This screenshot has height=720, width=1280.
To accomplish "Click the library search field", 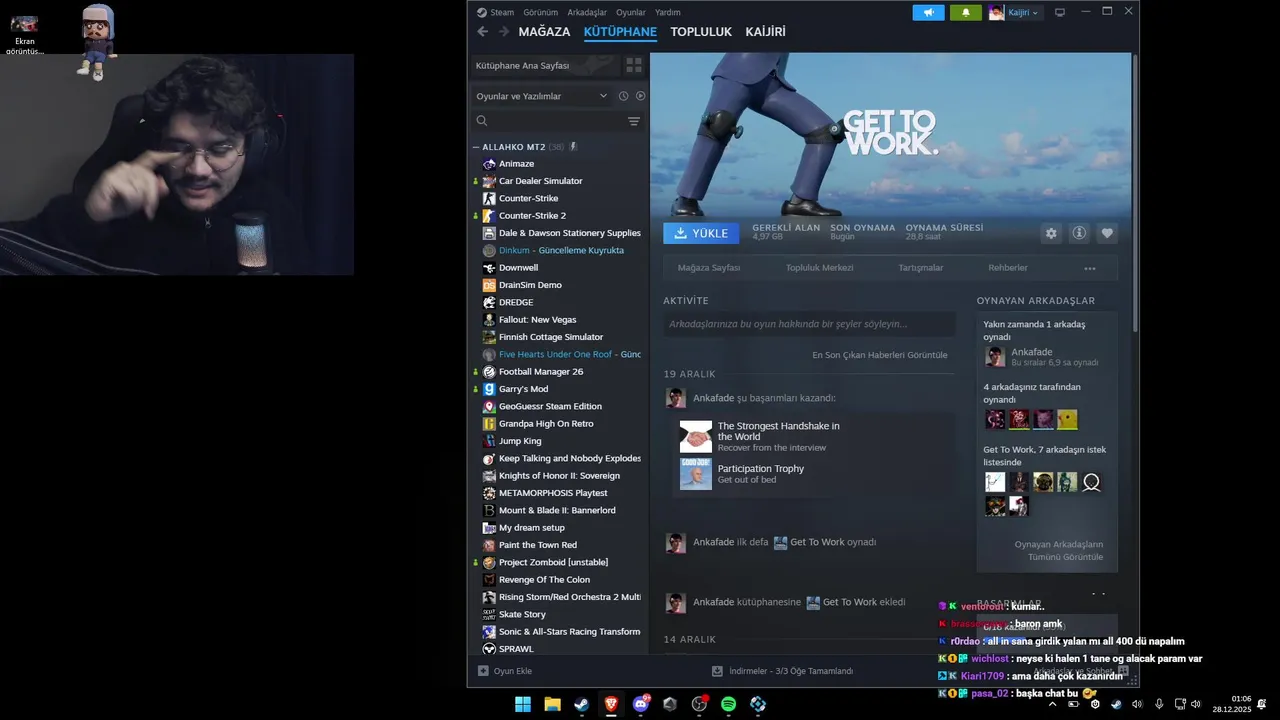I will click(x=558, y=121).
